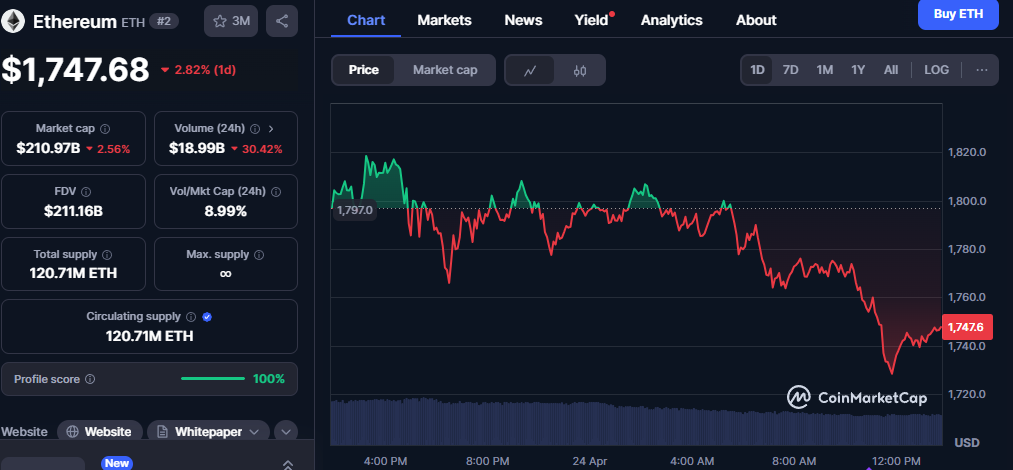Show the Vol/Mkt Cap (24h) info icon
This screenshot has width=1013, height=470.
pos(276,192)
